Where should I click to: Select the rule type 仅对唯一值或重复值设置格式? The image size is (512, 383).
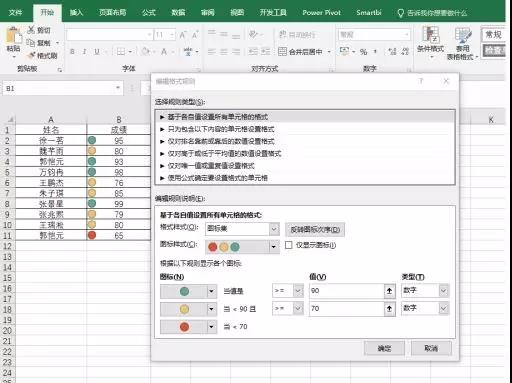(x=305, y=166)
